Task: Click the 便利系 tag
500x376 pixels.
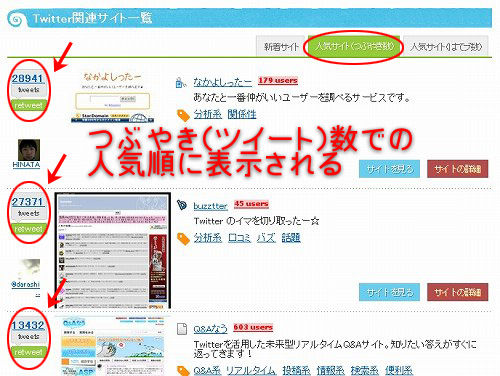Action: (x=399, y=370)
